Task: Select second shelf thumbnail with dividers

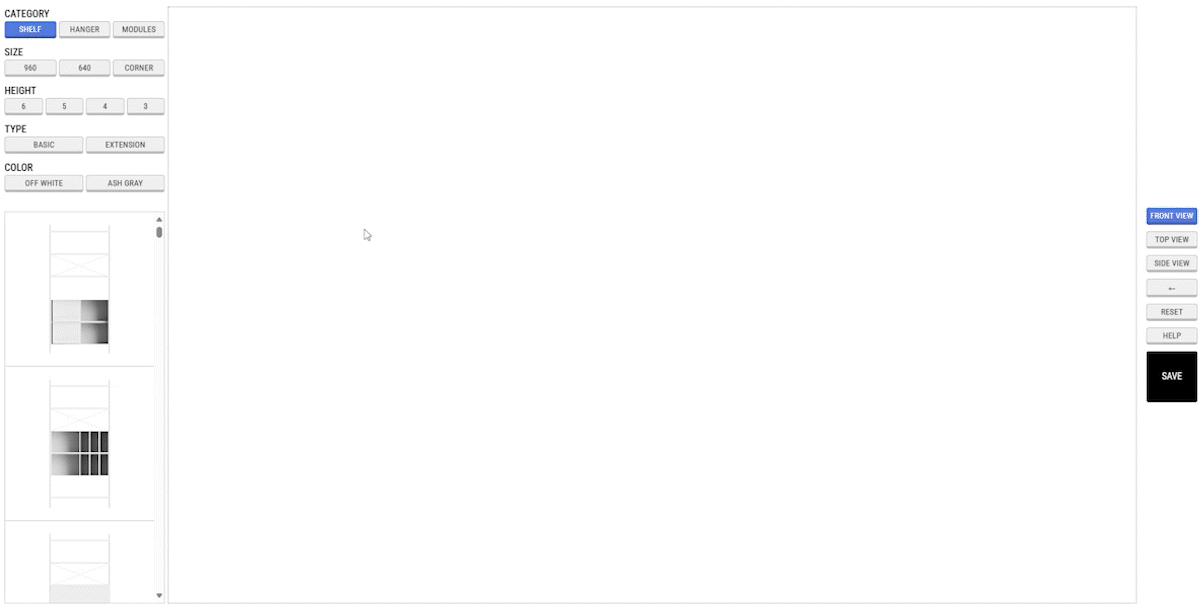Action: (x=80, y=444)
